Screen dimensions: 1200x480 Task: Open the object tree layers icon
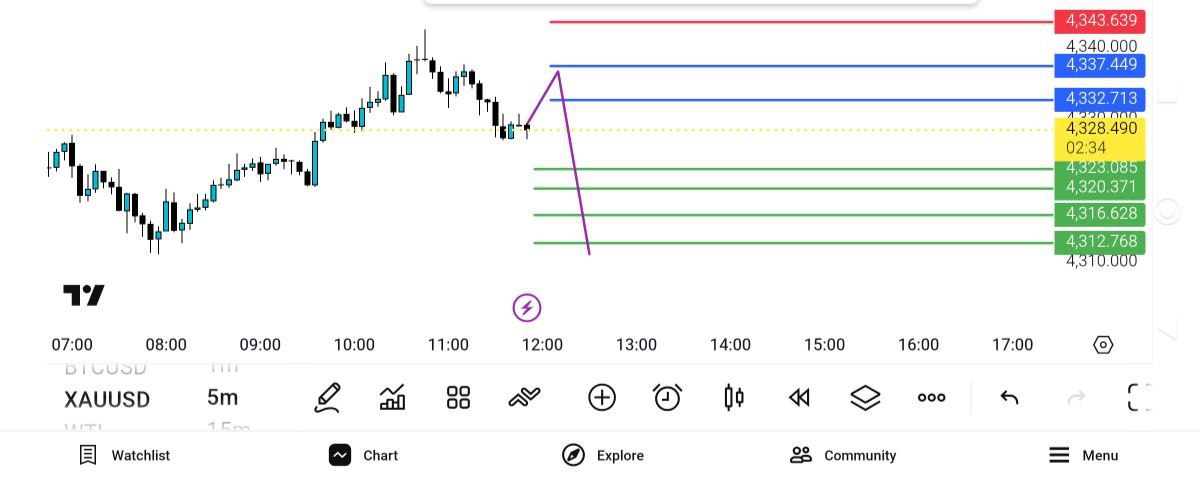865,398
